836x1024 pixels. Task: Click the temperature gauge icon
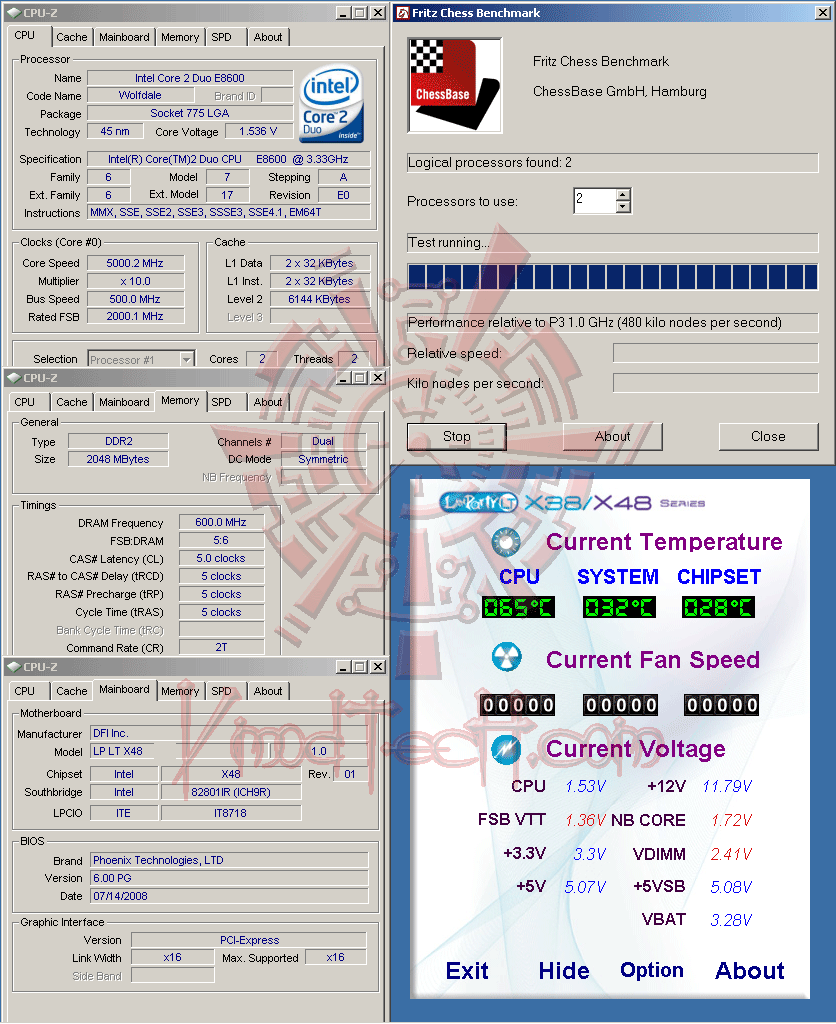(506, 541)
